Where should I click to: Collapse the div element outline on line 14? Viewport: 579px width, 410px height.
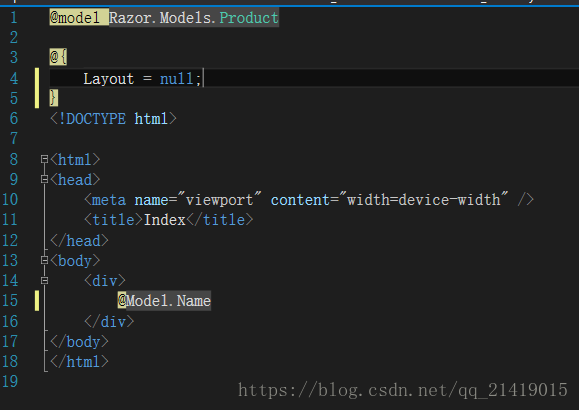coord(44,281)
